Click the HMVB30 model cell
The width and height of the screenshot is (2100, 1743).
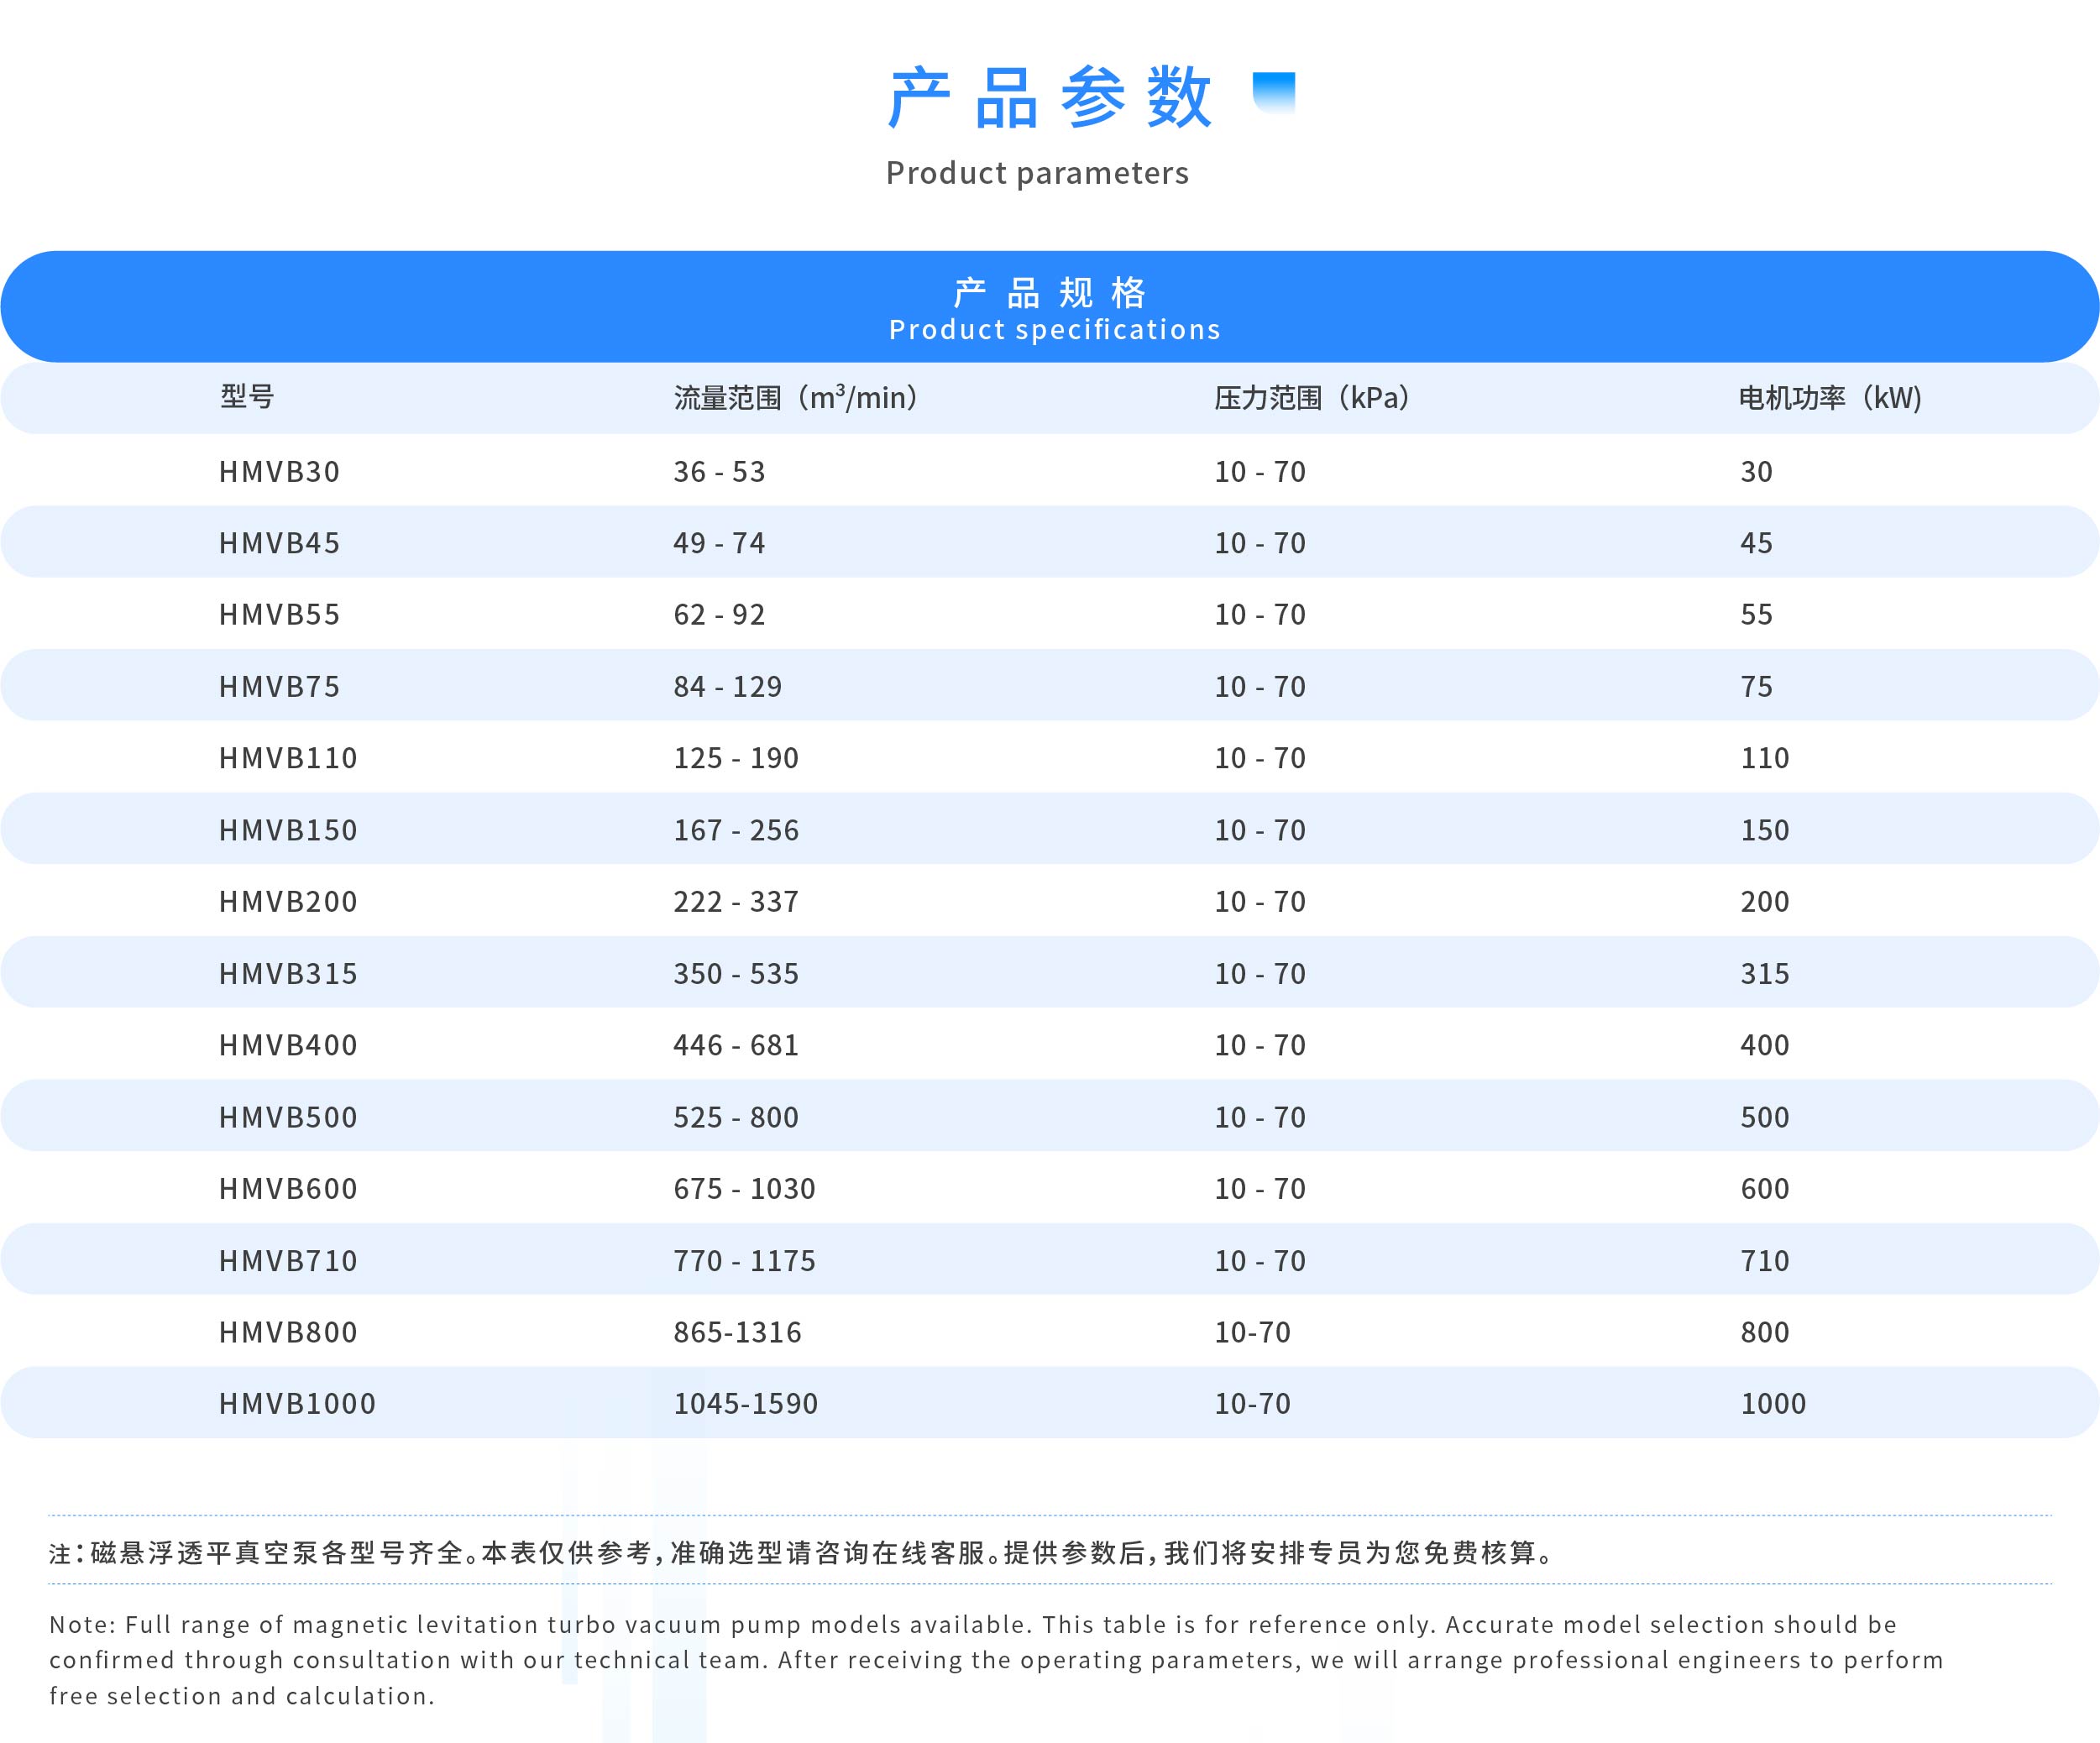click(x=280, y=471)
